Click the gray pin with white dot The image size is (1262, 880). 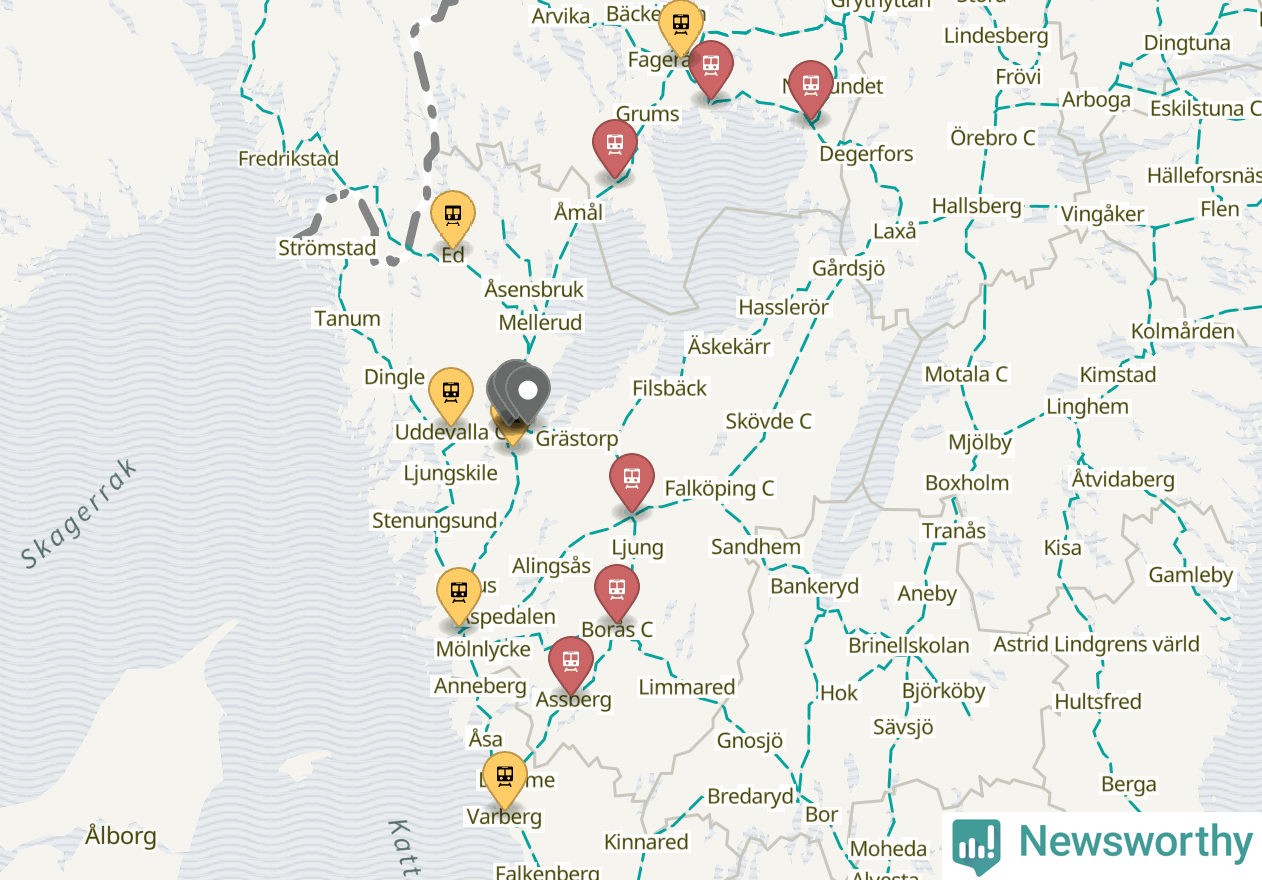click(529, 394)
